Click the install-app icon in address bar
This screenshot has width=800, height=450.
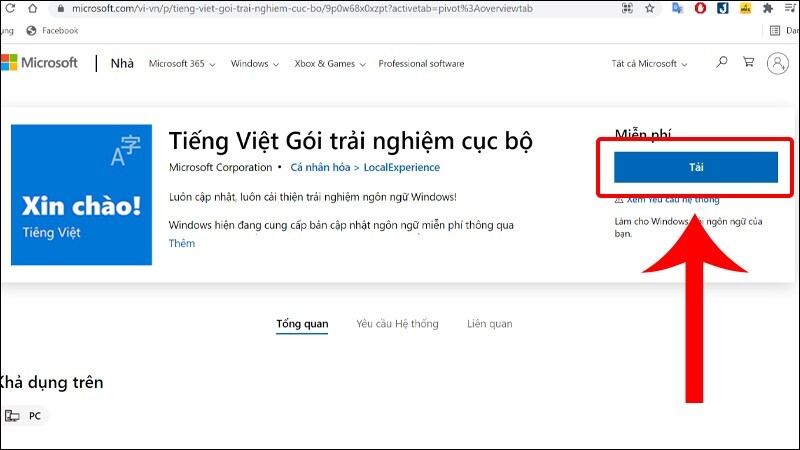click(627, 8)
